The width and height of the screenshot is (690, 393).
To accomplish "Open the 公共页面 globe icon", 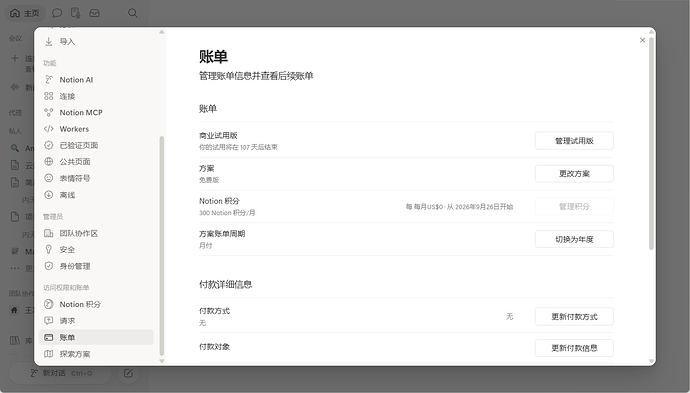I will tap(49, 162).
